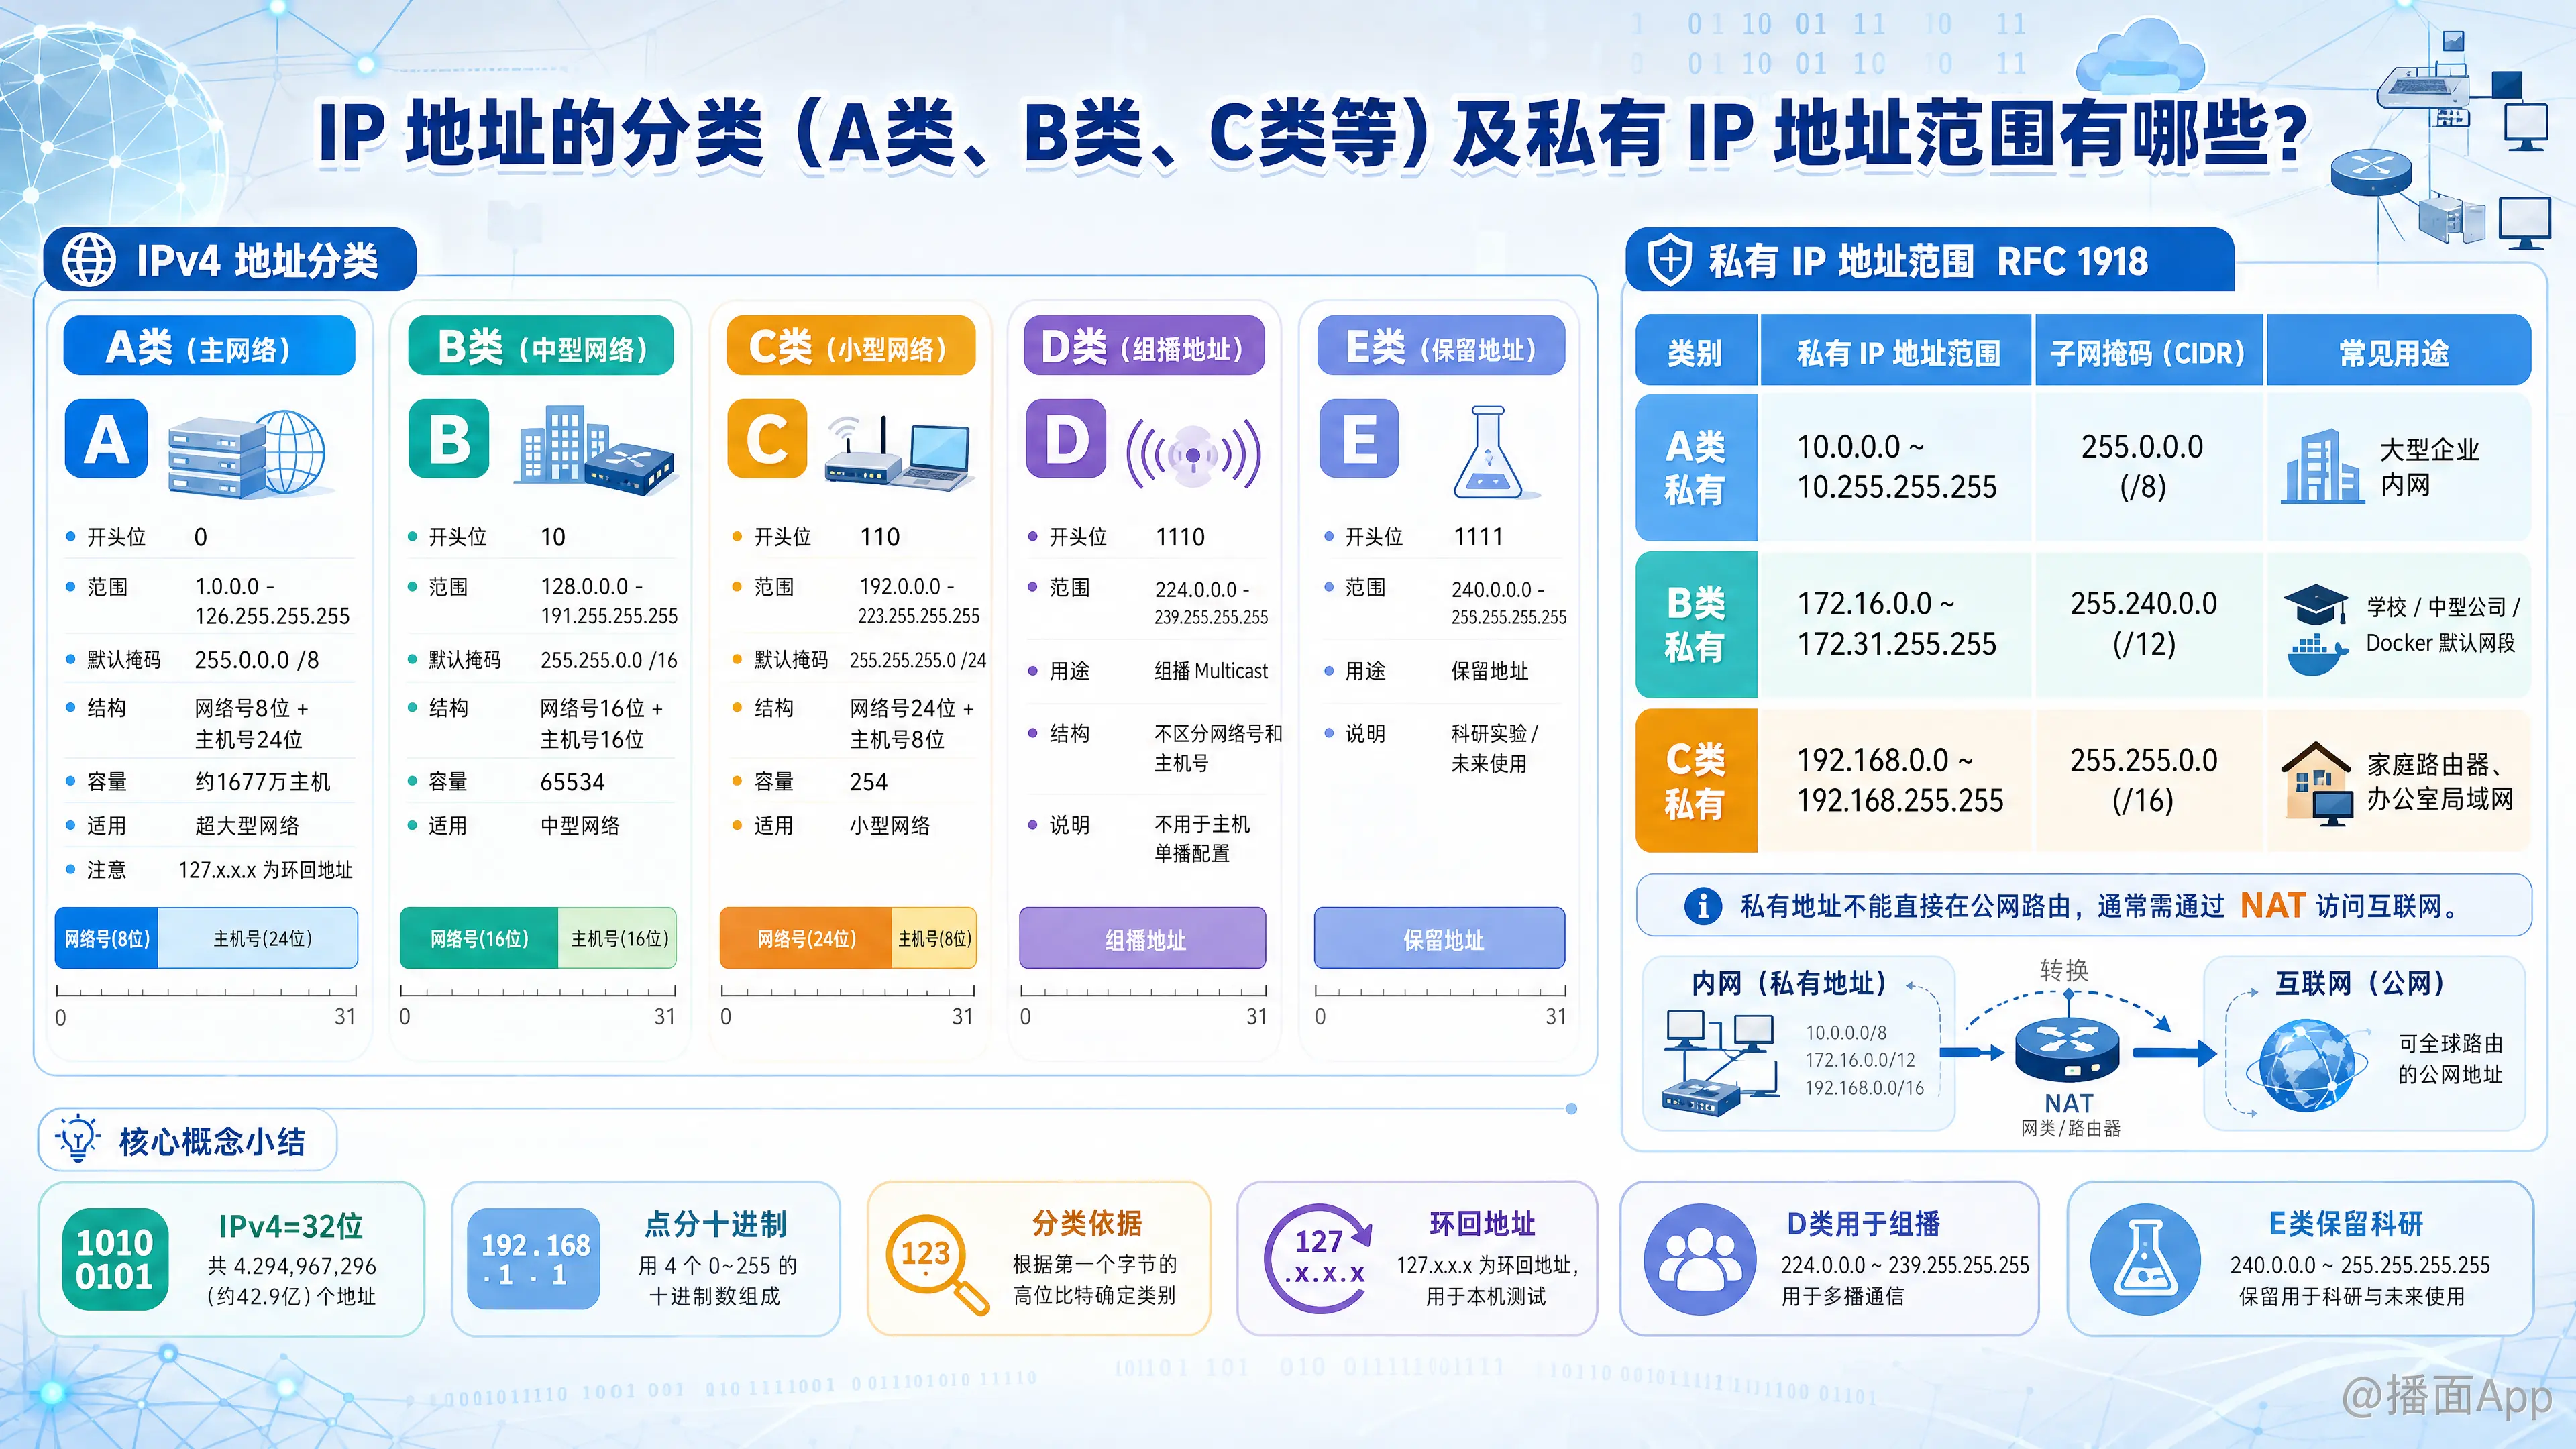Viewport: 2576px width, 1449px height.
Task: Click the 127.x.x.x 为环回地址 note in A类
Action: tap(265, 870)
